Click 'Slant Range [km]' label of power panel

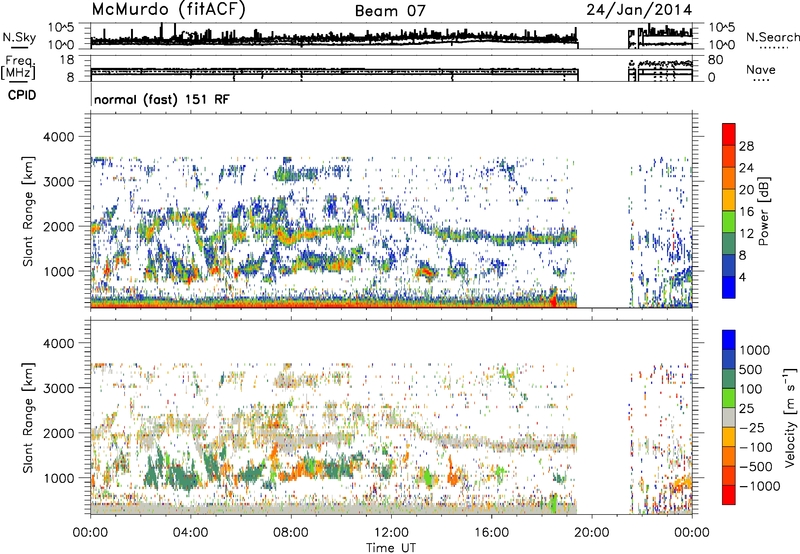point(28,211)
